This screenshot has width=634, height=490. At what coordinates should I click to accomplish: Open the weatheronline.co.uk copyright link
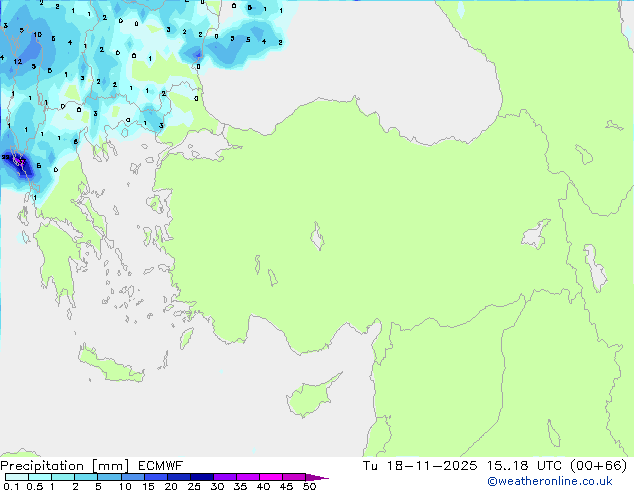[550, 481]
